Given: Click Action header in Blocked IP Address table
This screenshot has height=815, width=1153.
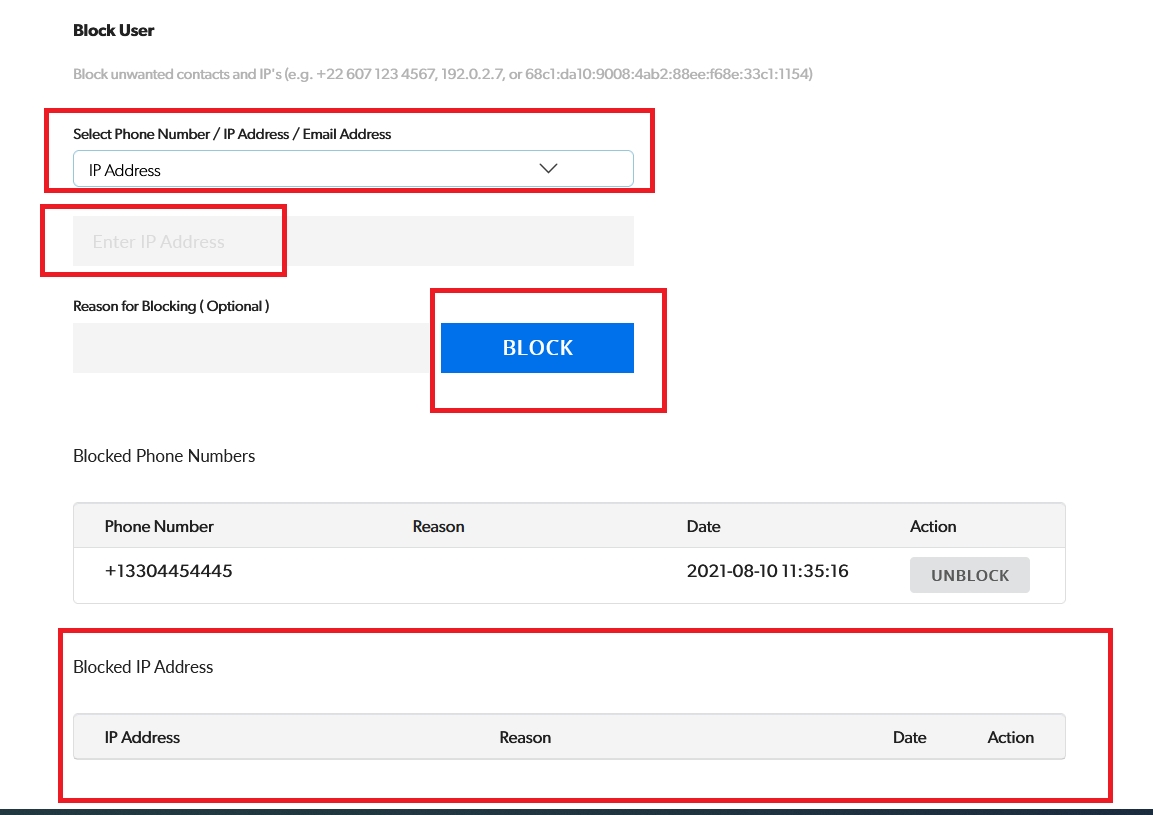Looking at the screenshot, I should point(1010,737).
